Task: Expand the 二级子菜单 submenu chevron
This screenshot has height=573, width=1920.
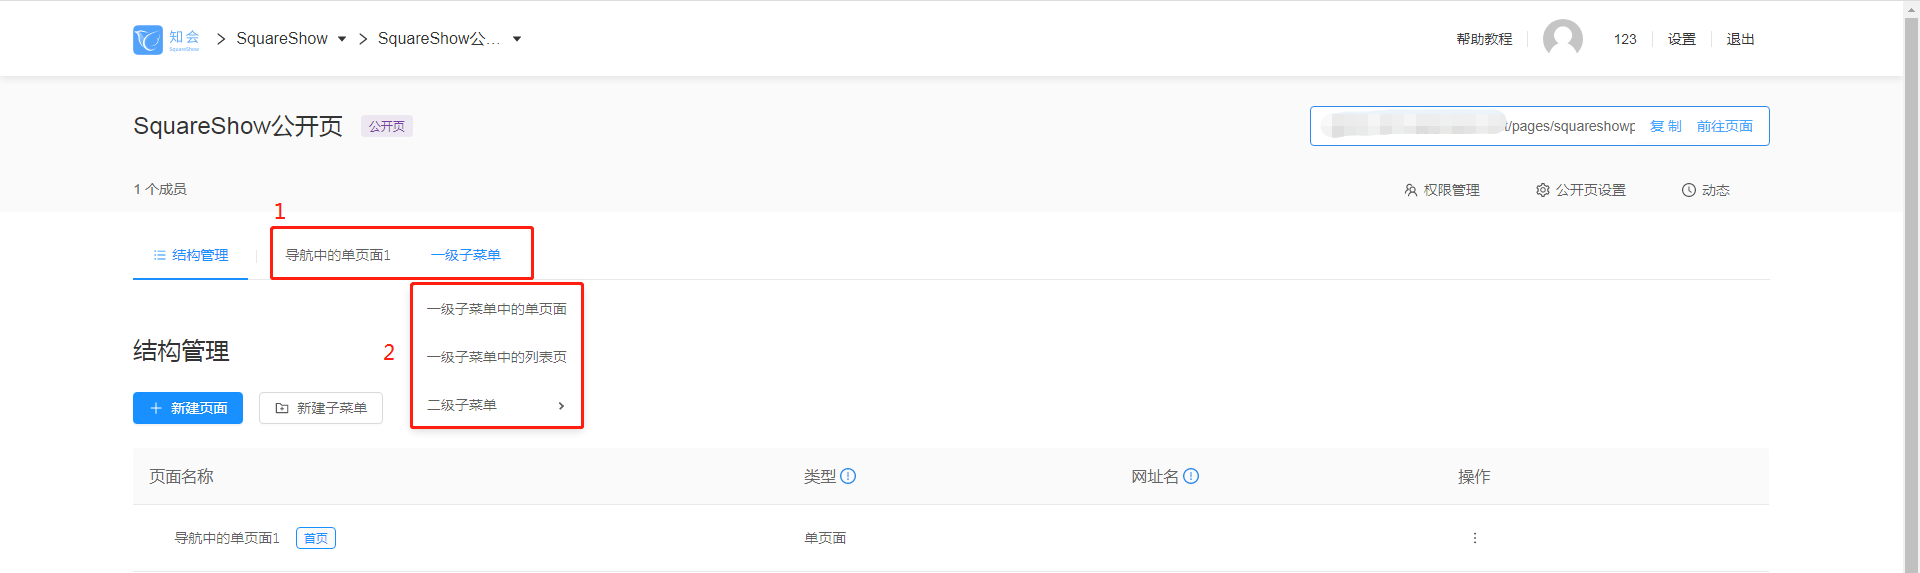Action: (x=561, y=405)
